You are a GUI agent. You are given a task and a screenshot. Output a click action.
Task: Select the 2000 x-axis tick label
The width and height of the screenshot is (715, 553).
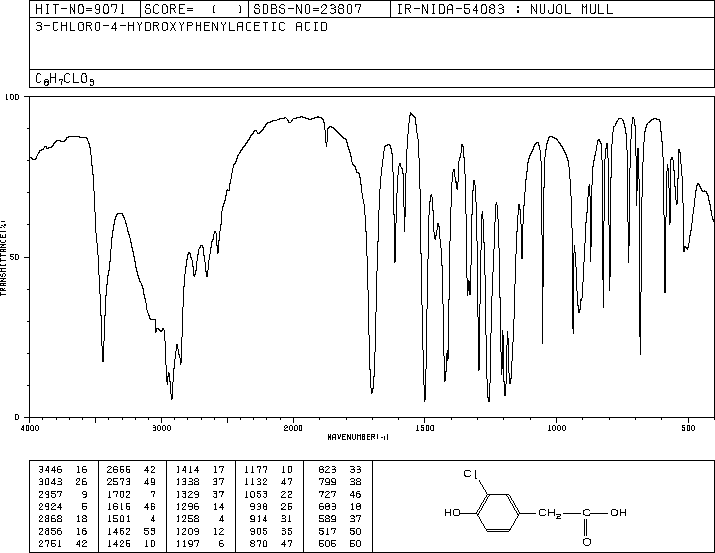click(293, 428)
